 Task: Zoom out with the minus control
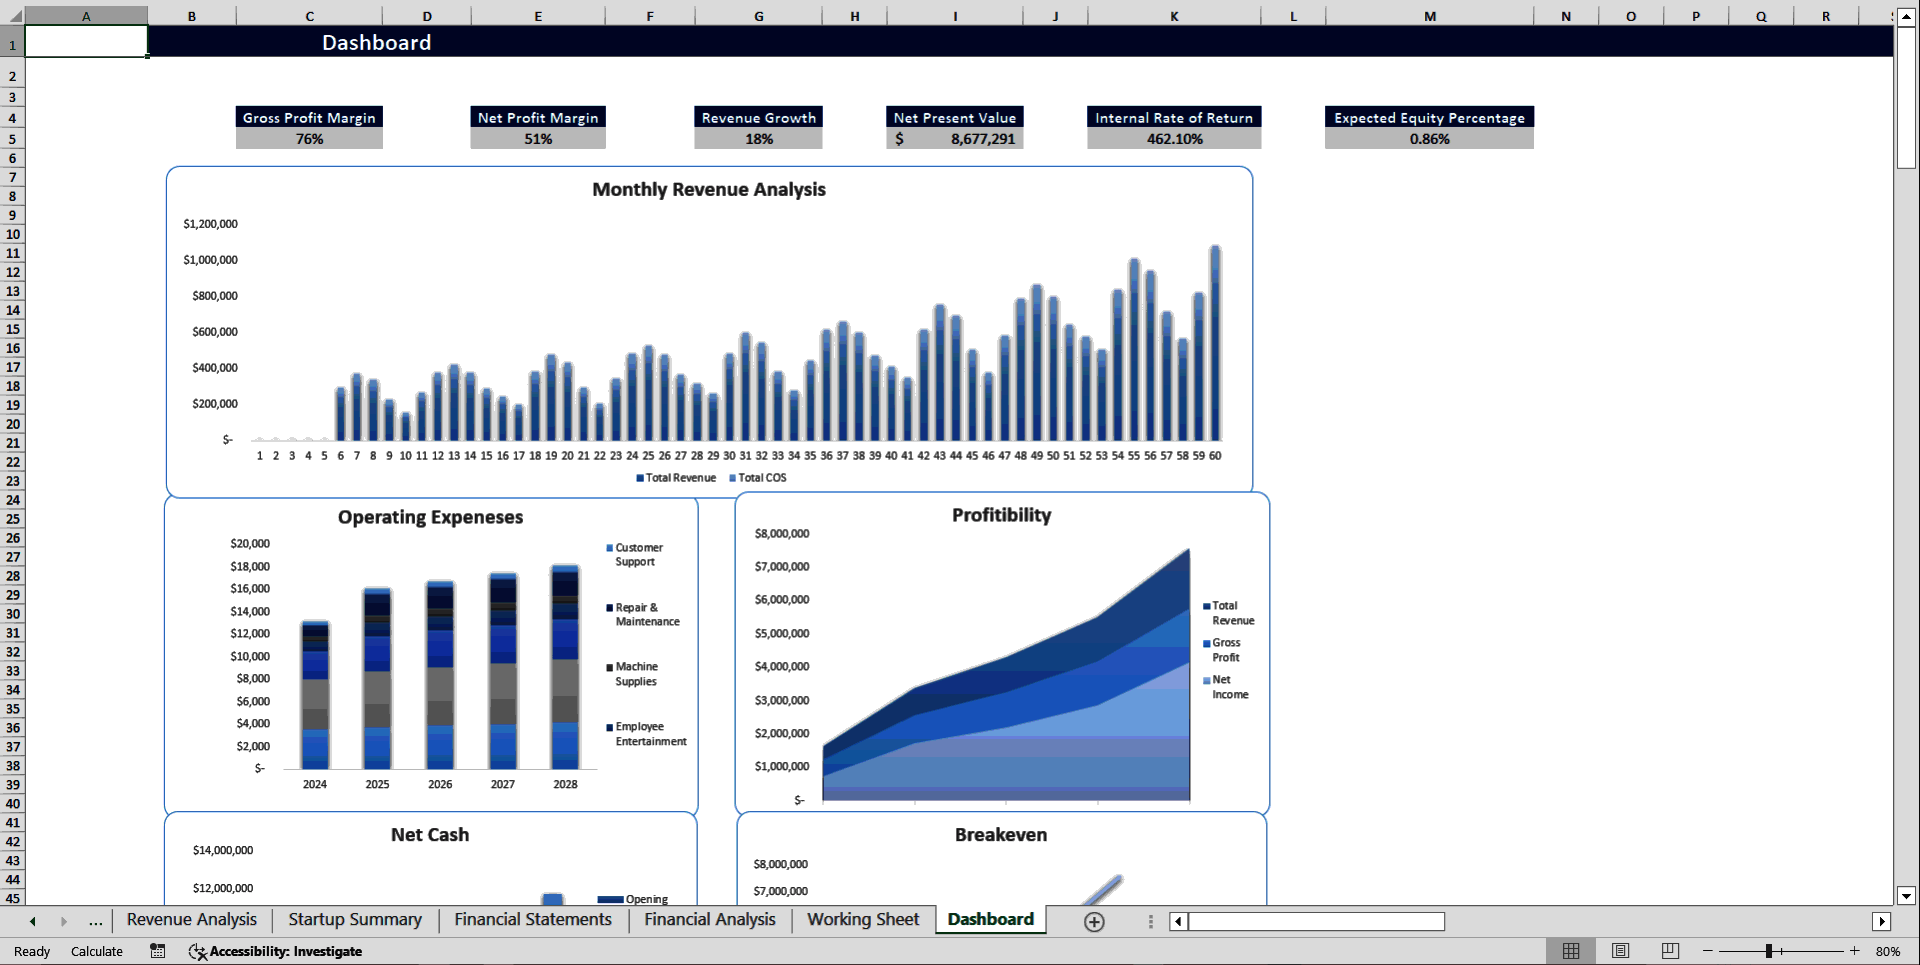tap(1708, 951)
